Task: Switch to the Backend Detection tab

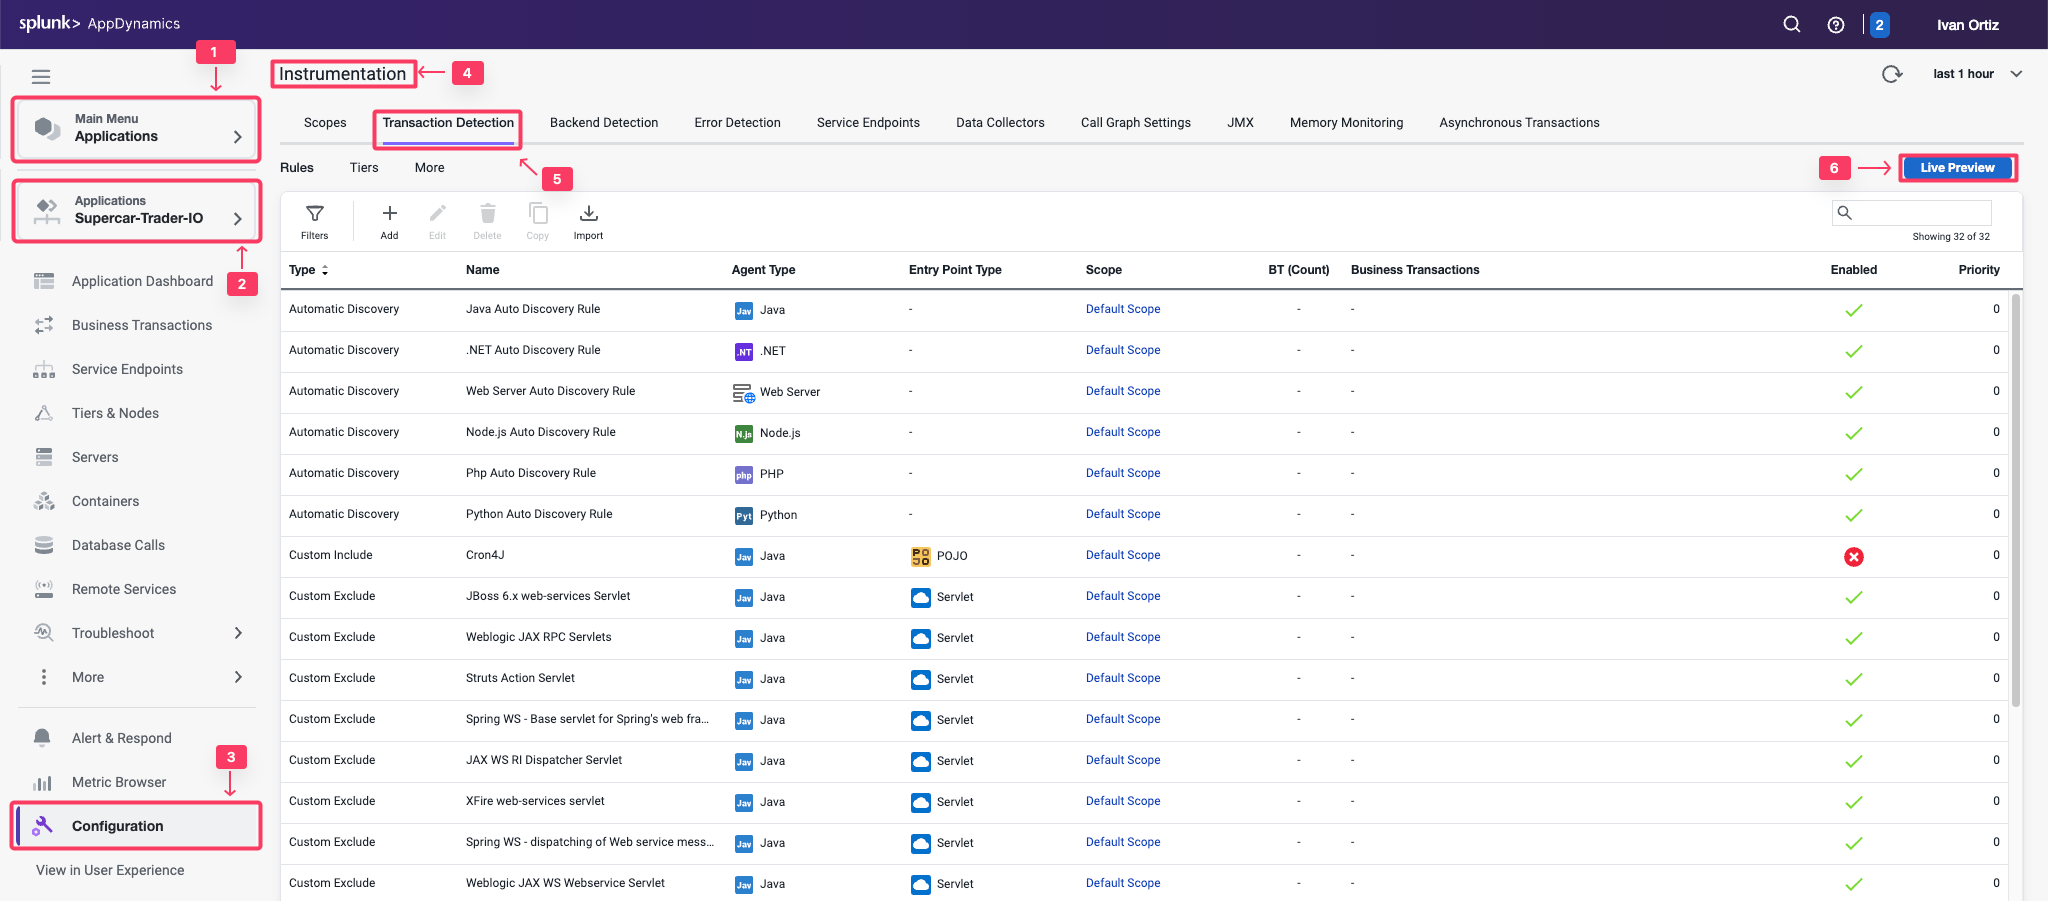Action: [603, 123]
